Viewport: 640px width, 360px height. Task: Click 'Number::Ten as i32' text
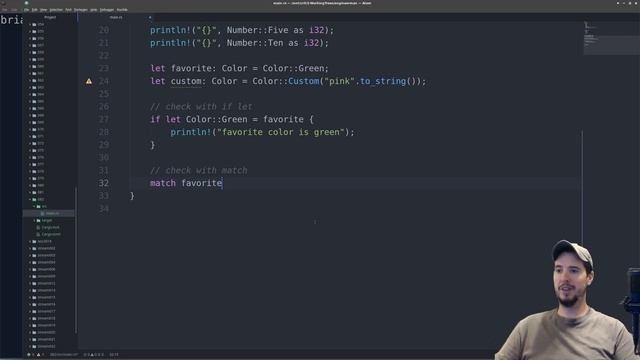click(273, 43)
